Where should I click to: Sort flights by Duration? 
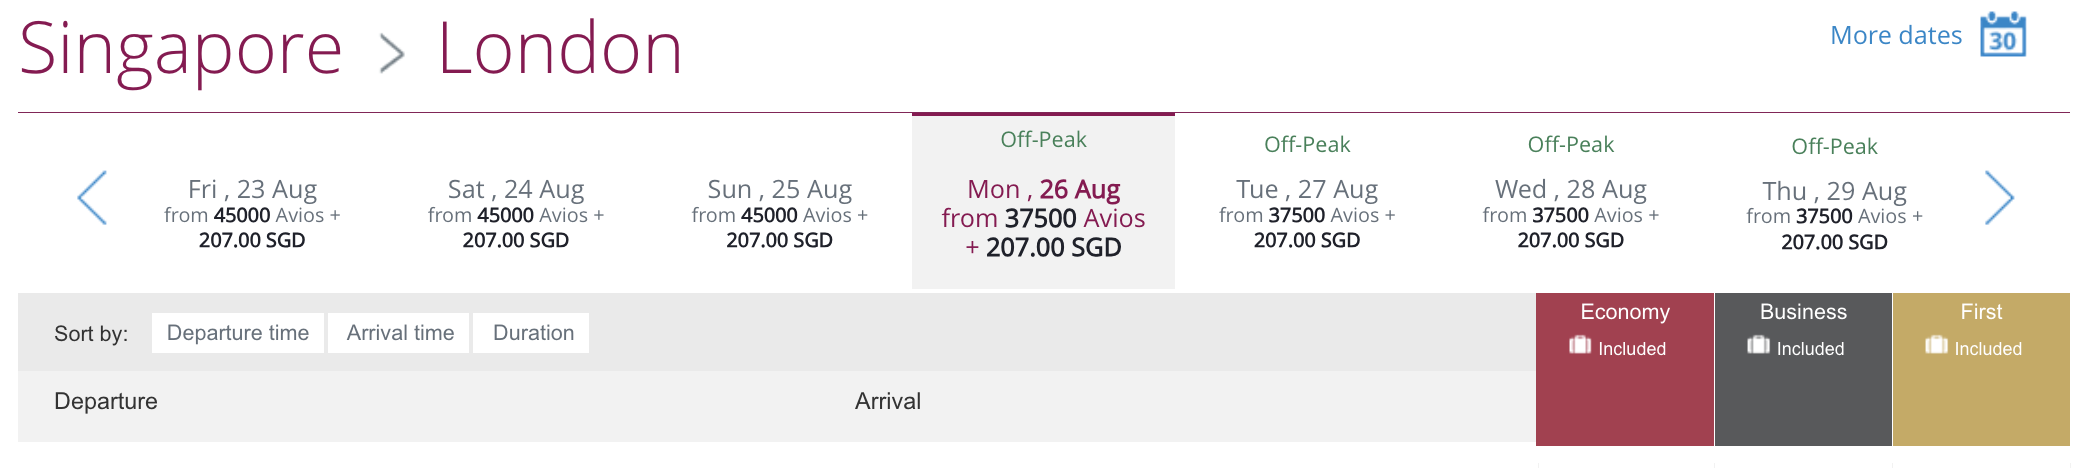tap(533, 333)
